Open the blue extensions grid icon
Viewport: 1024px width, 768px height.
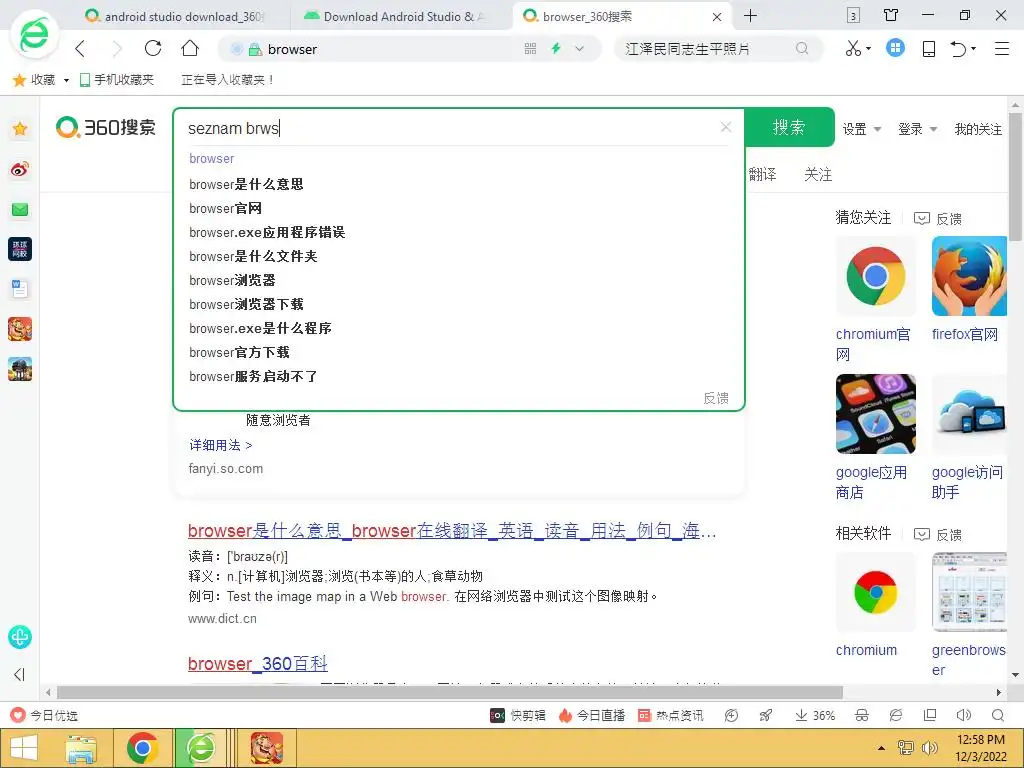point(895,48)
